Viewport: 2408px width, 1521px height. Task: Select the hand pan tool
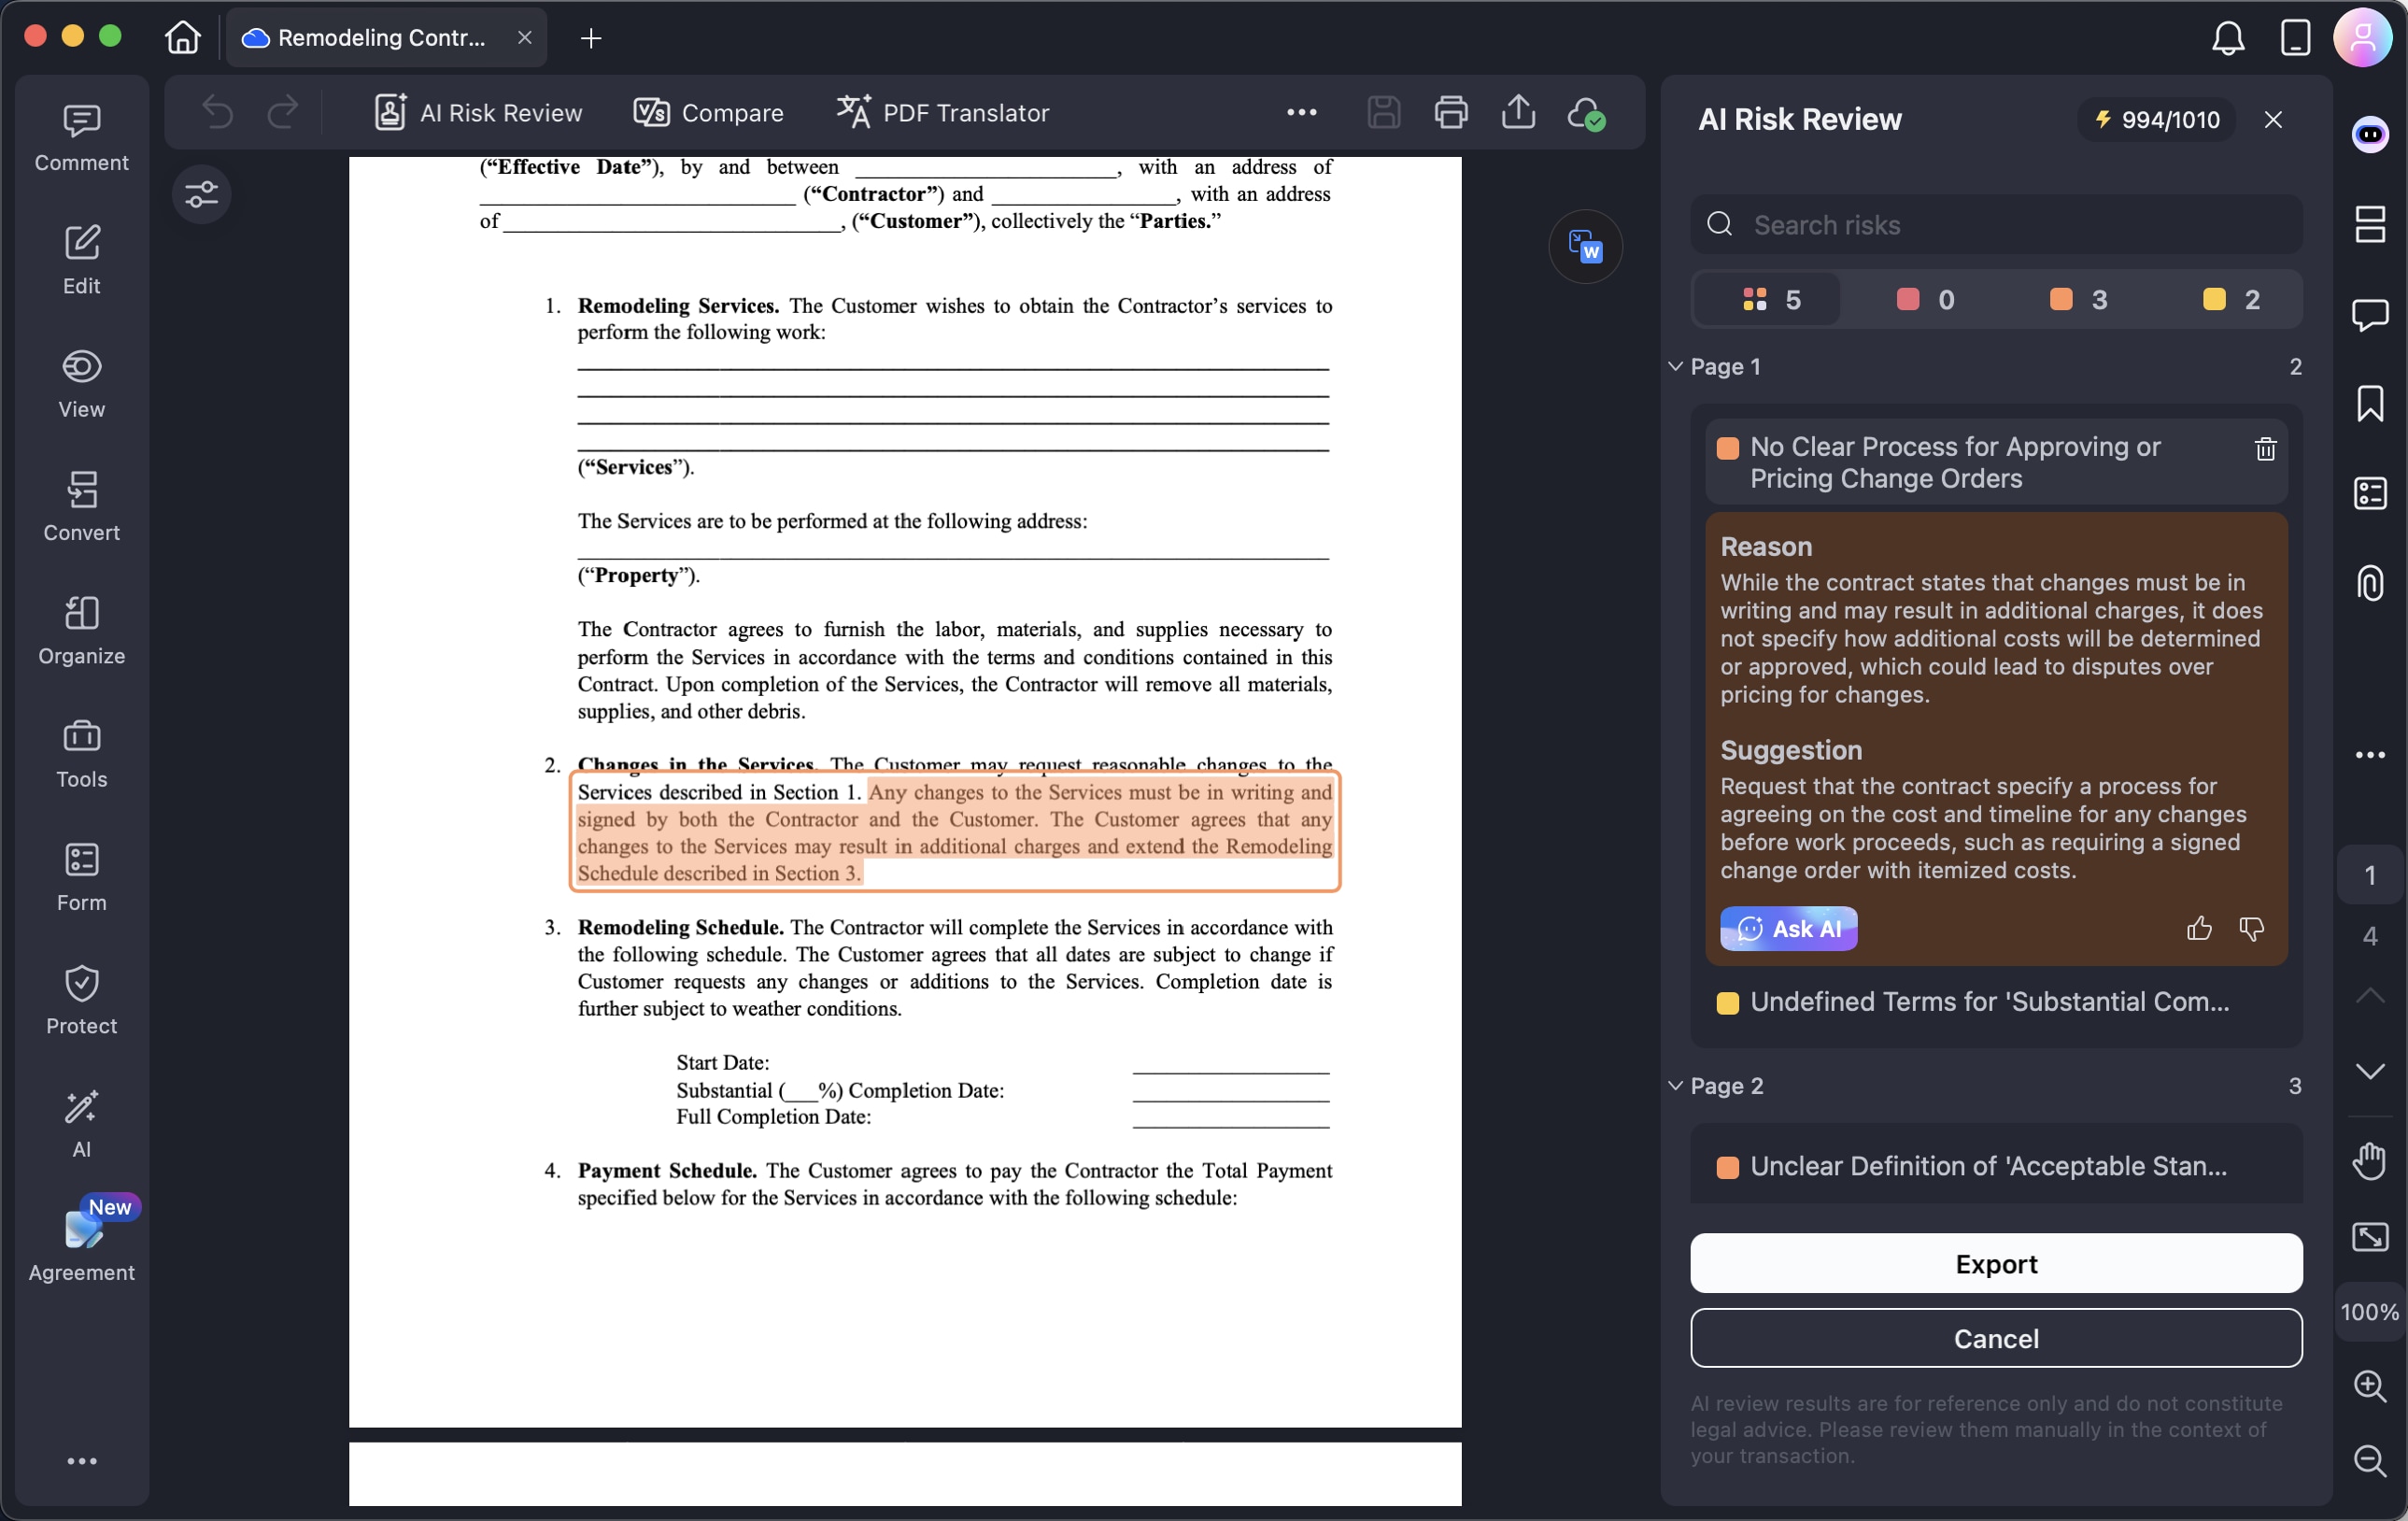tap(2370, 1161)
